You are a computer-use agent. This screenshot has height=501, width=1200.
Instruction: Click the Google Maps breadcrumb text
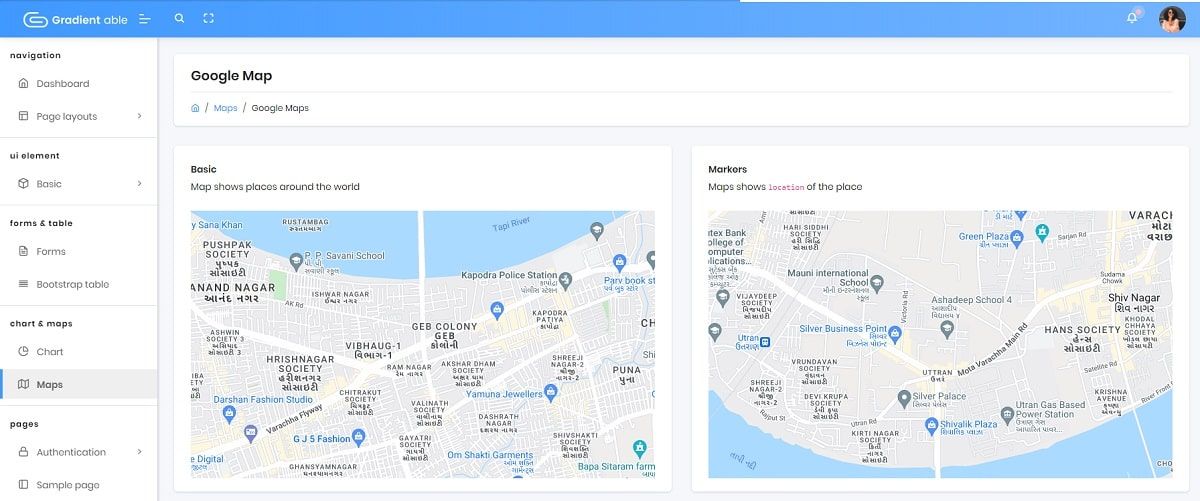point(280,108)
